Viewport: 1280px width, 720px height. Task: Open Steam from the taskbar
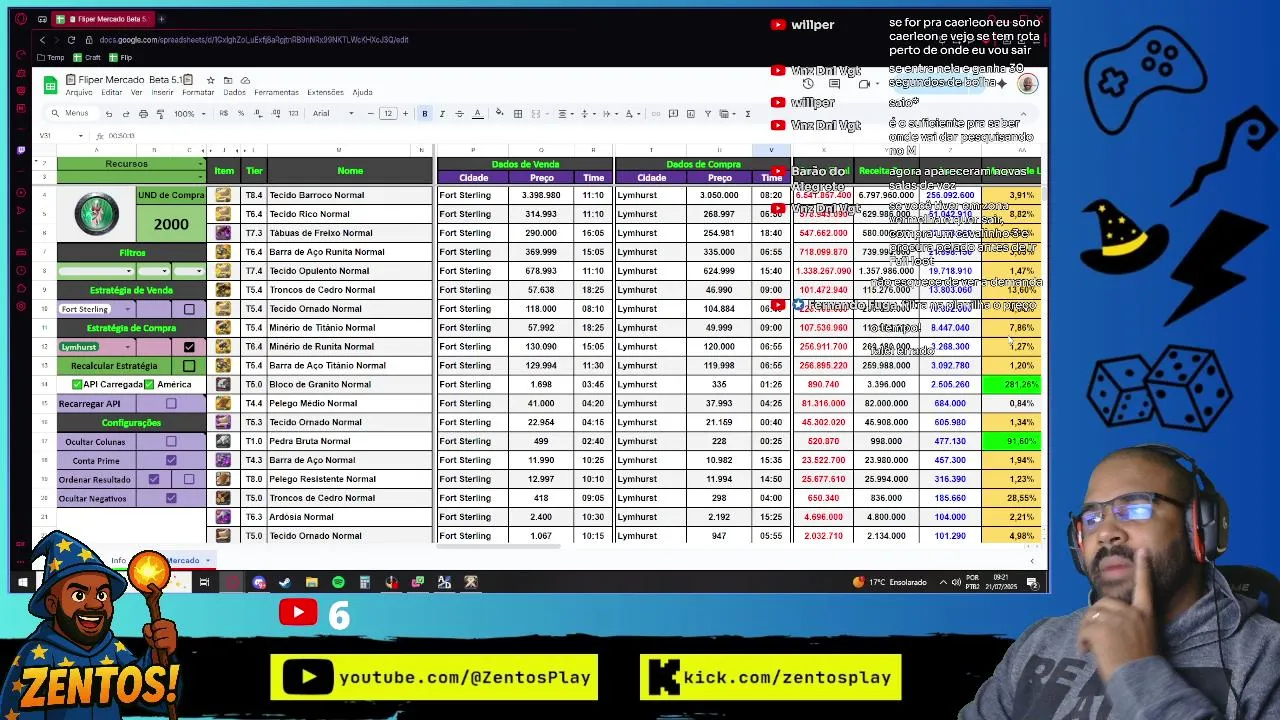(x=285, y=582)
